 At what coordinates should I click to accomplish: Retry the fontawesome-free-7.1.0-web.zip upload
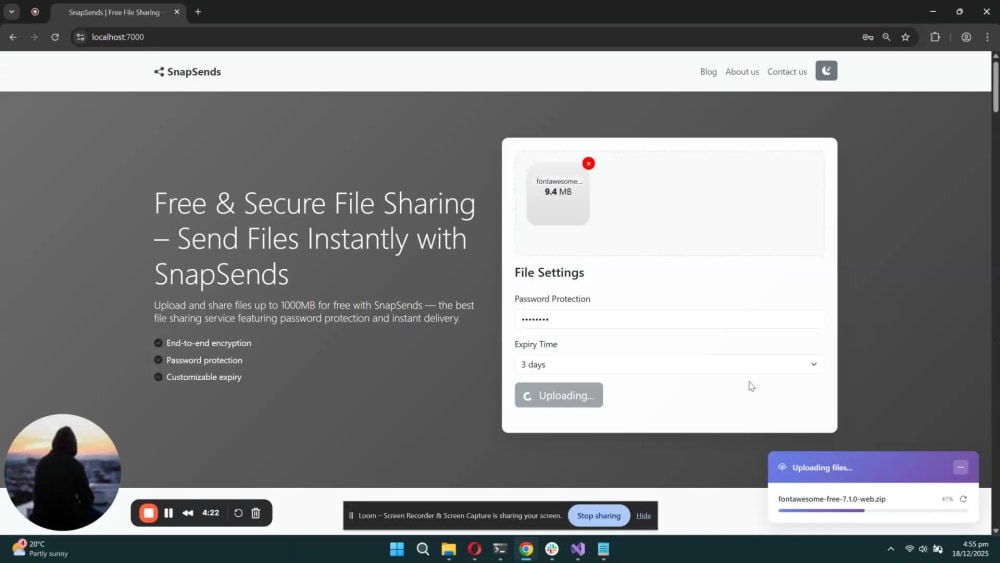click(963, 499)
